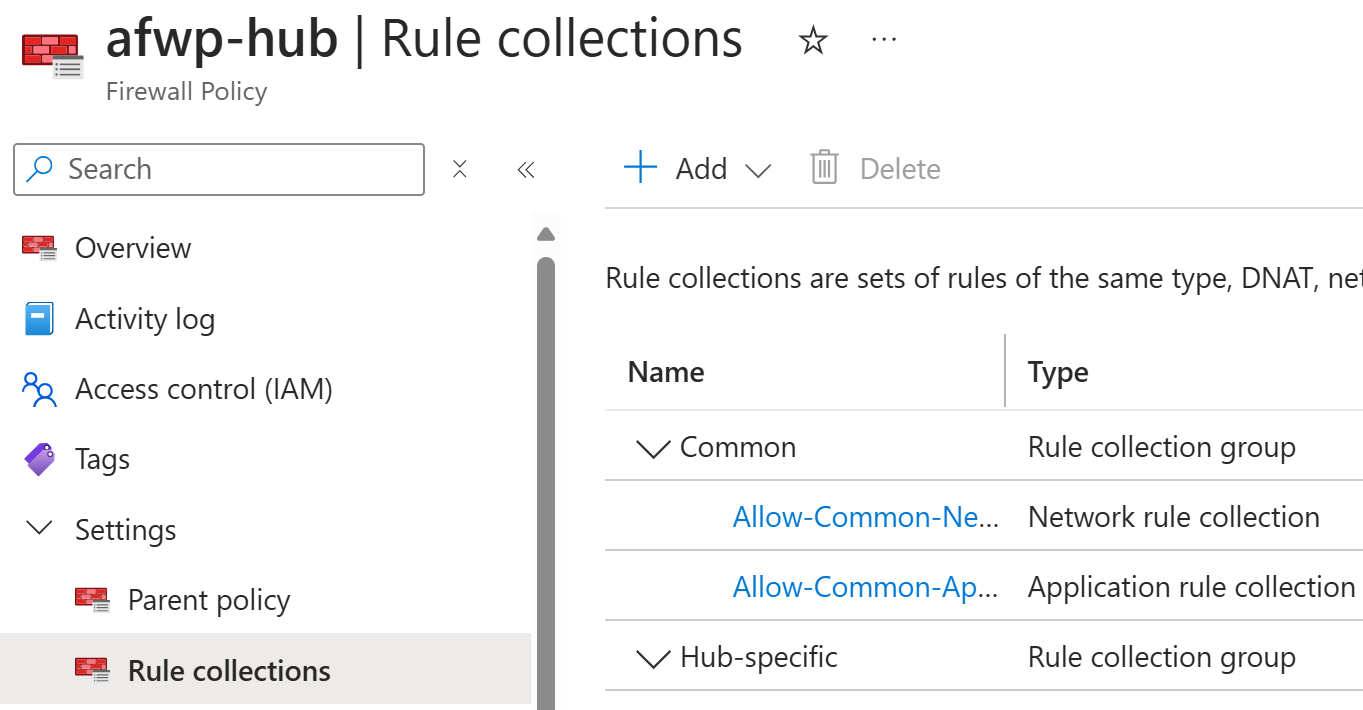Collapse the Settings section in sidebar
Screen dimensions: 1363x710
point(39,528)
